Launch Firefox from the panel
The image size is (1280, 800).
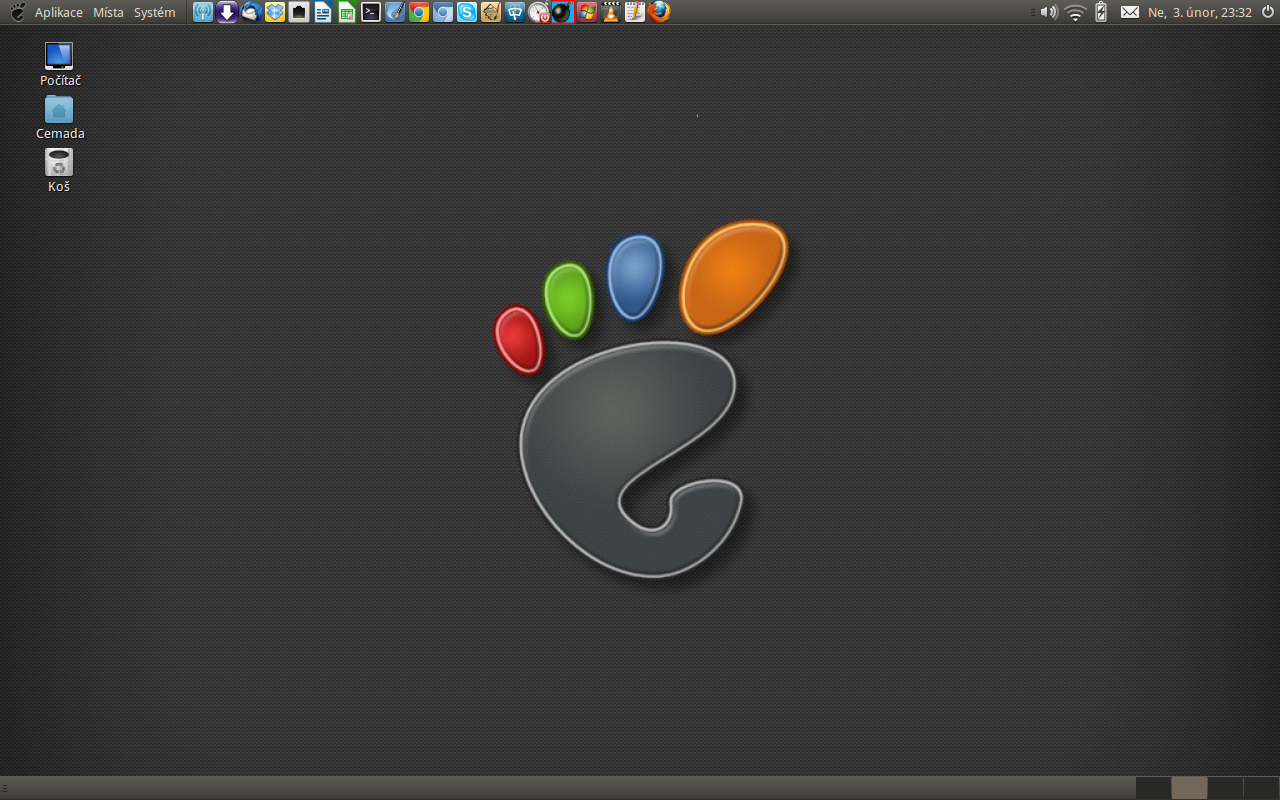tap(659, 12)
